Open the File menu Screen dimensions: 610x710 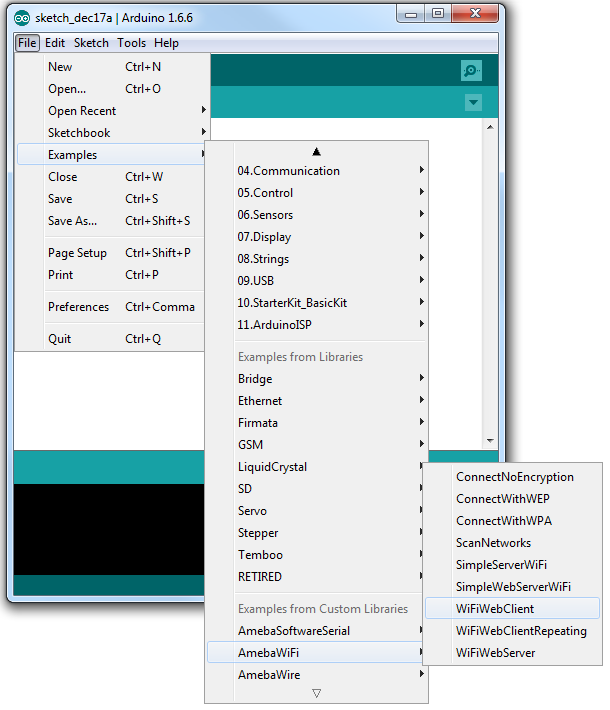click(x=27, y=43)
